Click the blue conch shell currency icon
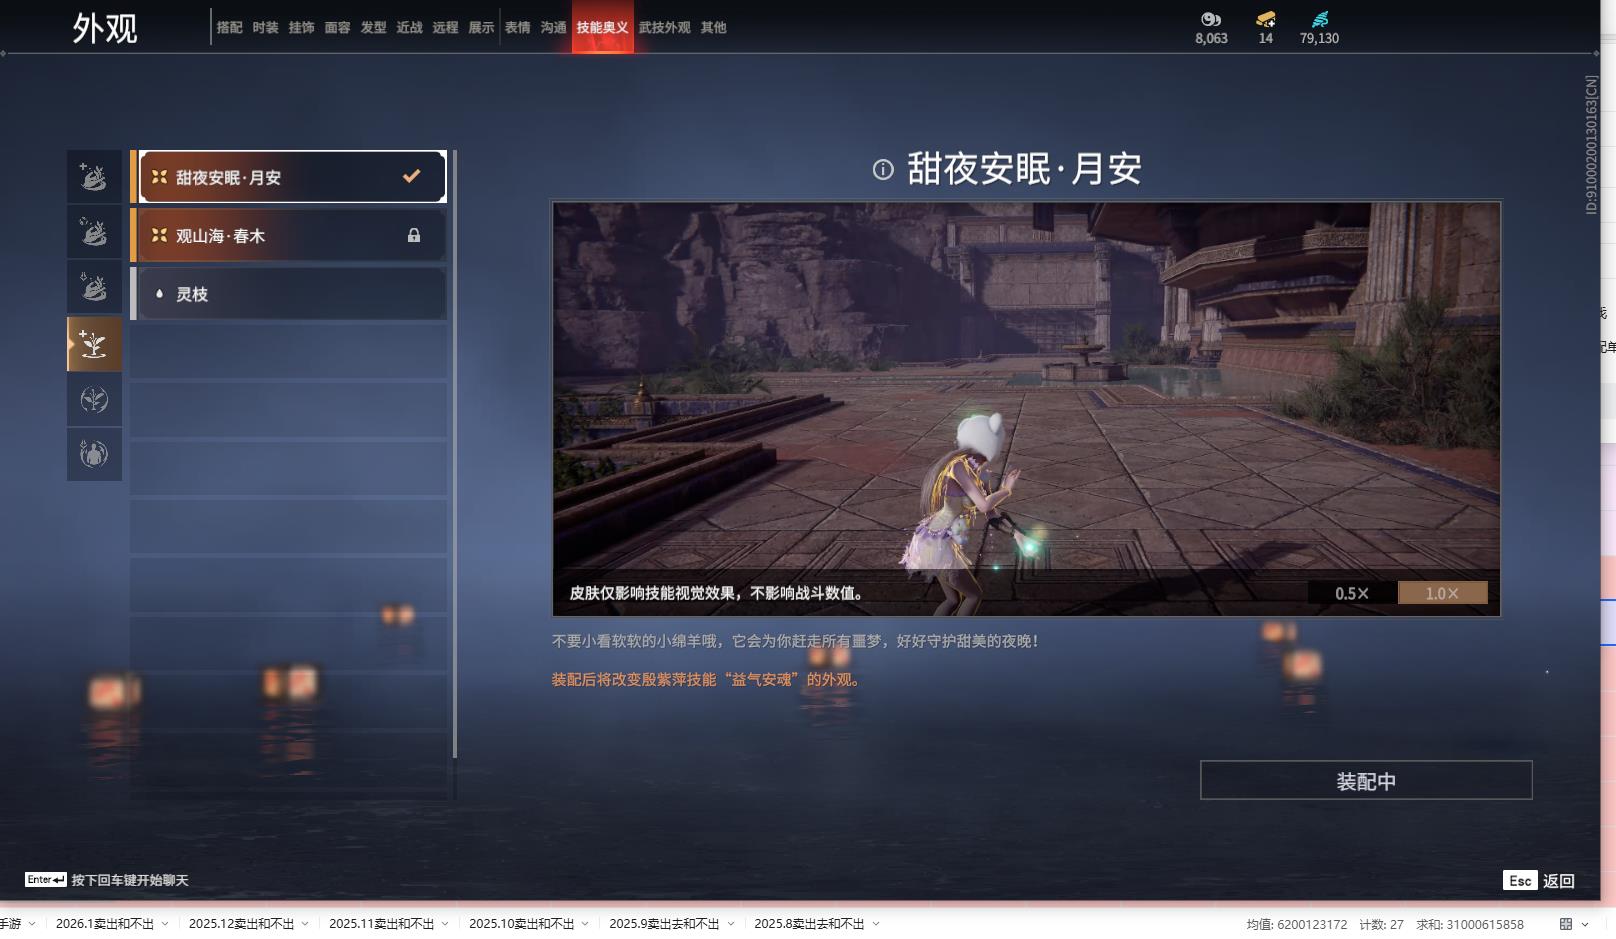 [x=1320, y=19]
